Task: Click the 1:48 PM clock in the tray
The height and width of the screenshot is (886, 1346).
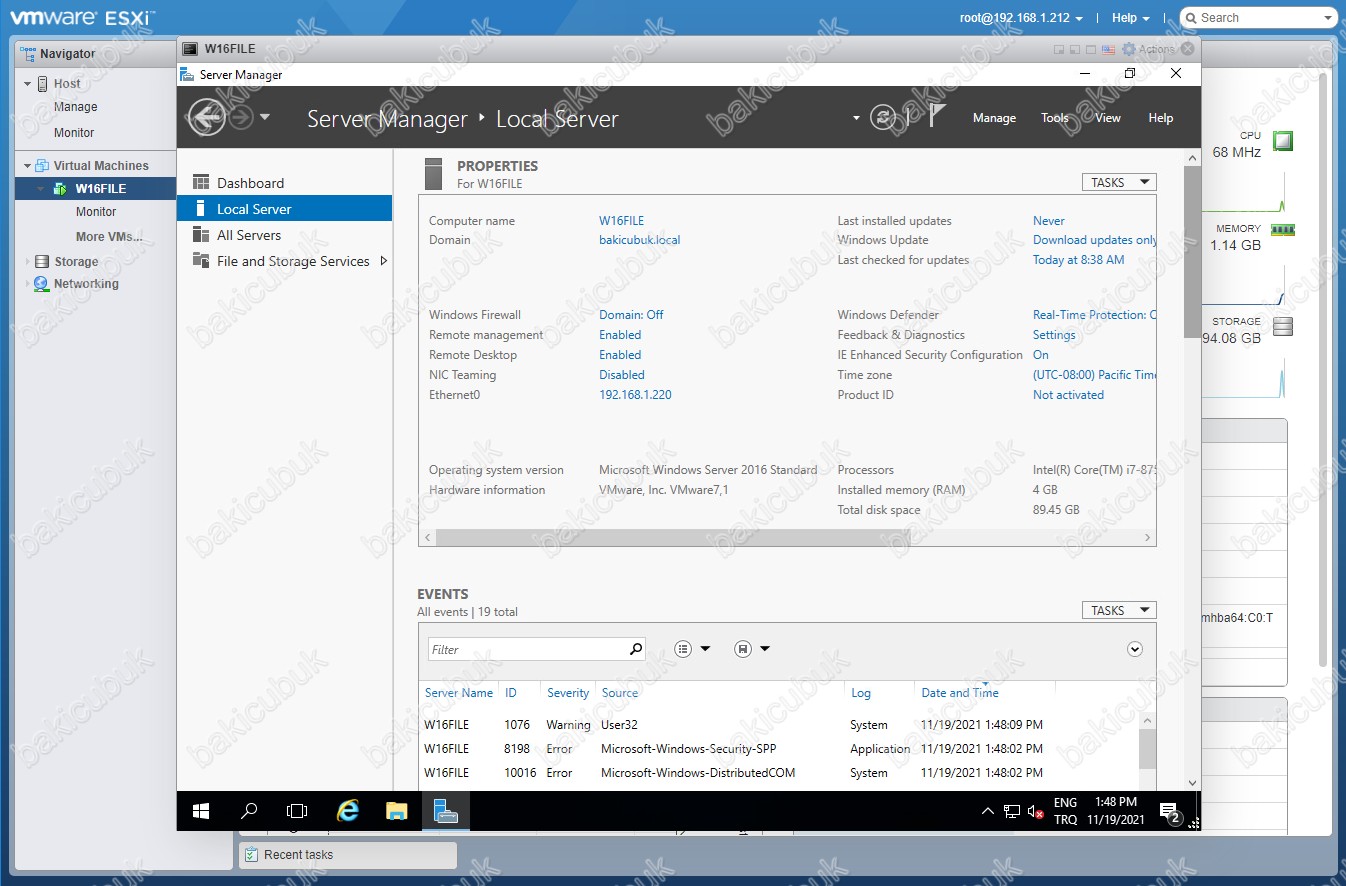Action: (1116, 803)
